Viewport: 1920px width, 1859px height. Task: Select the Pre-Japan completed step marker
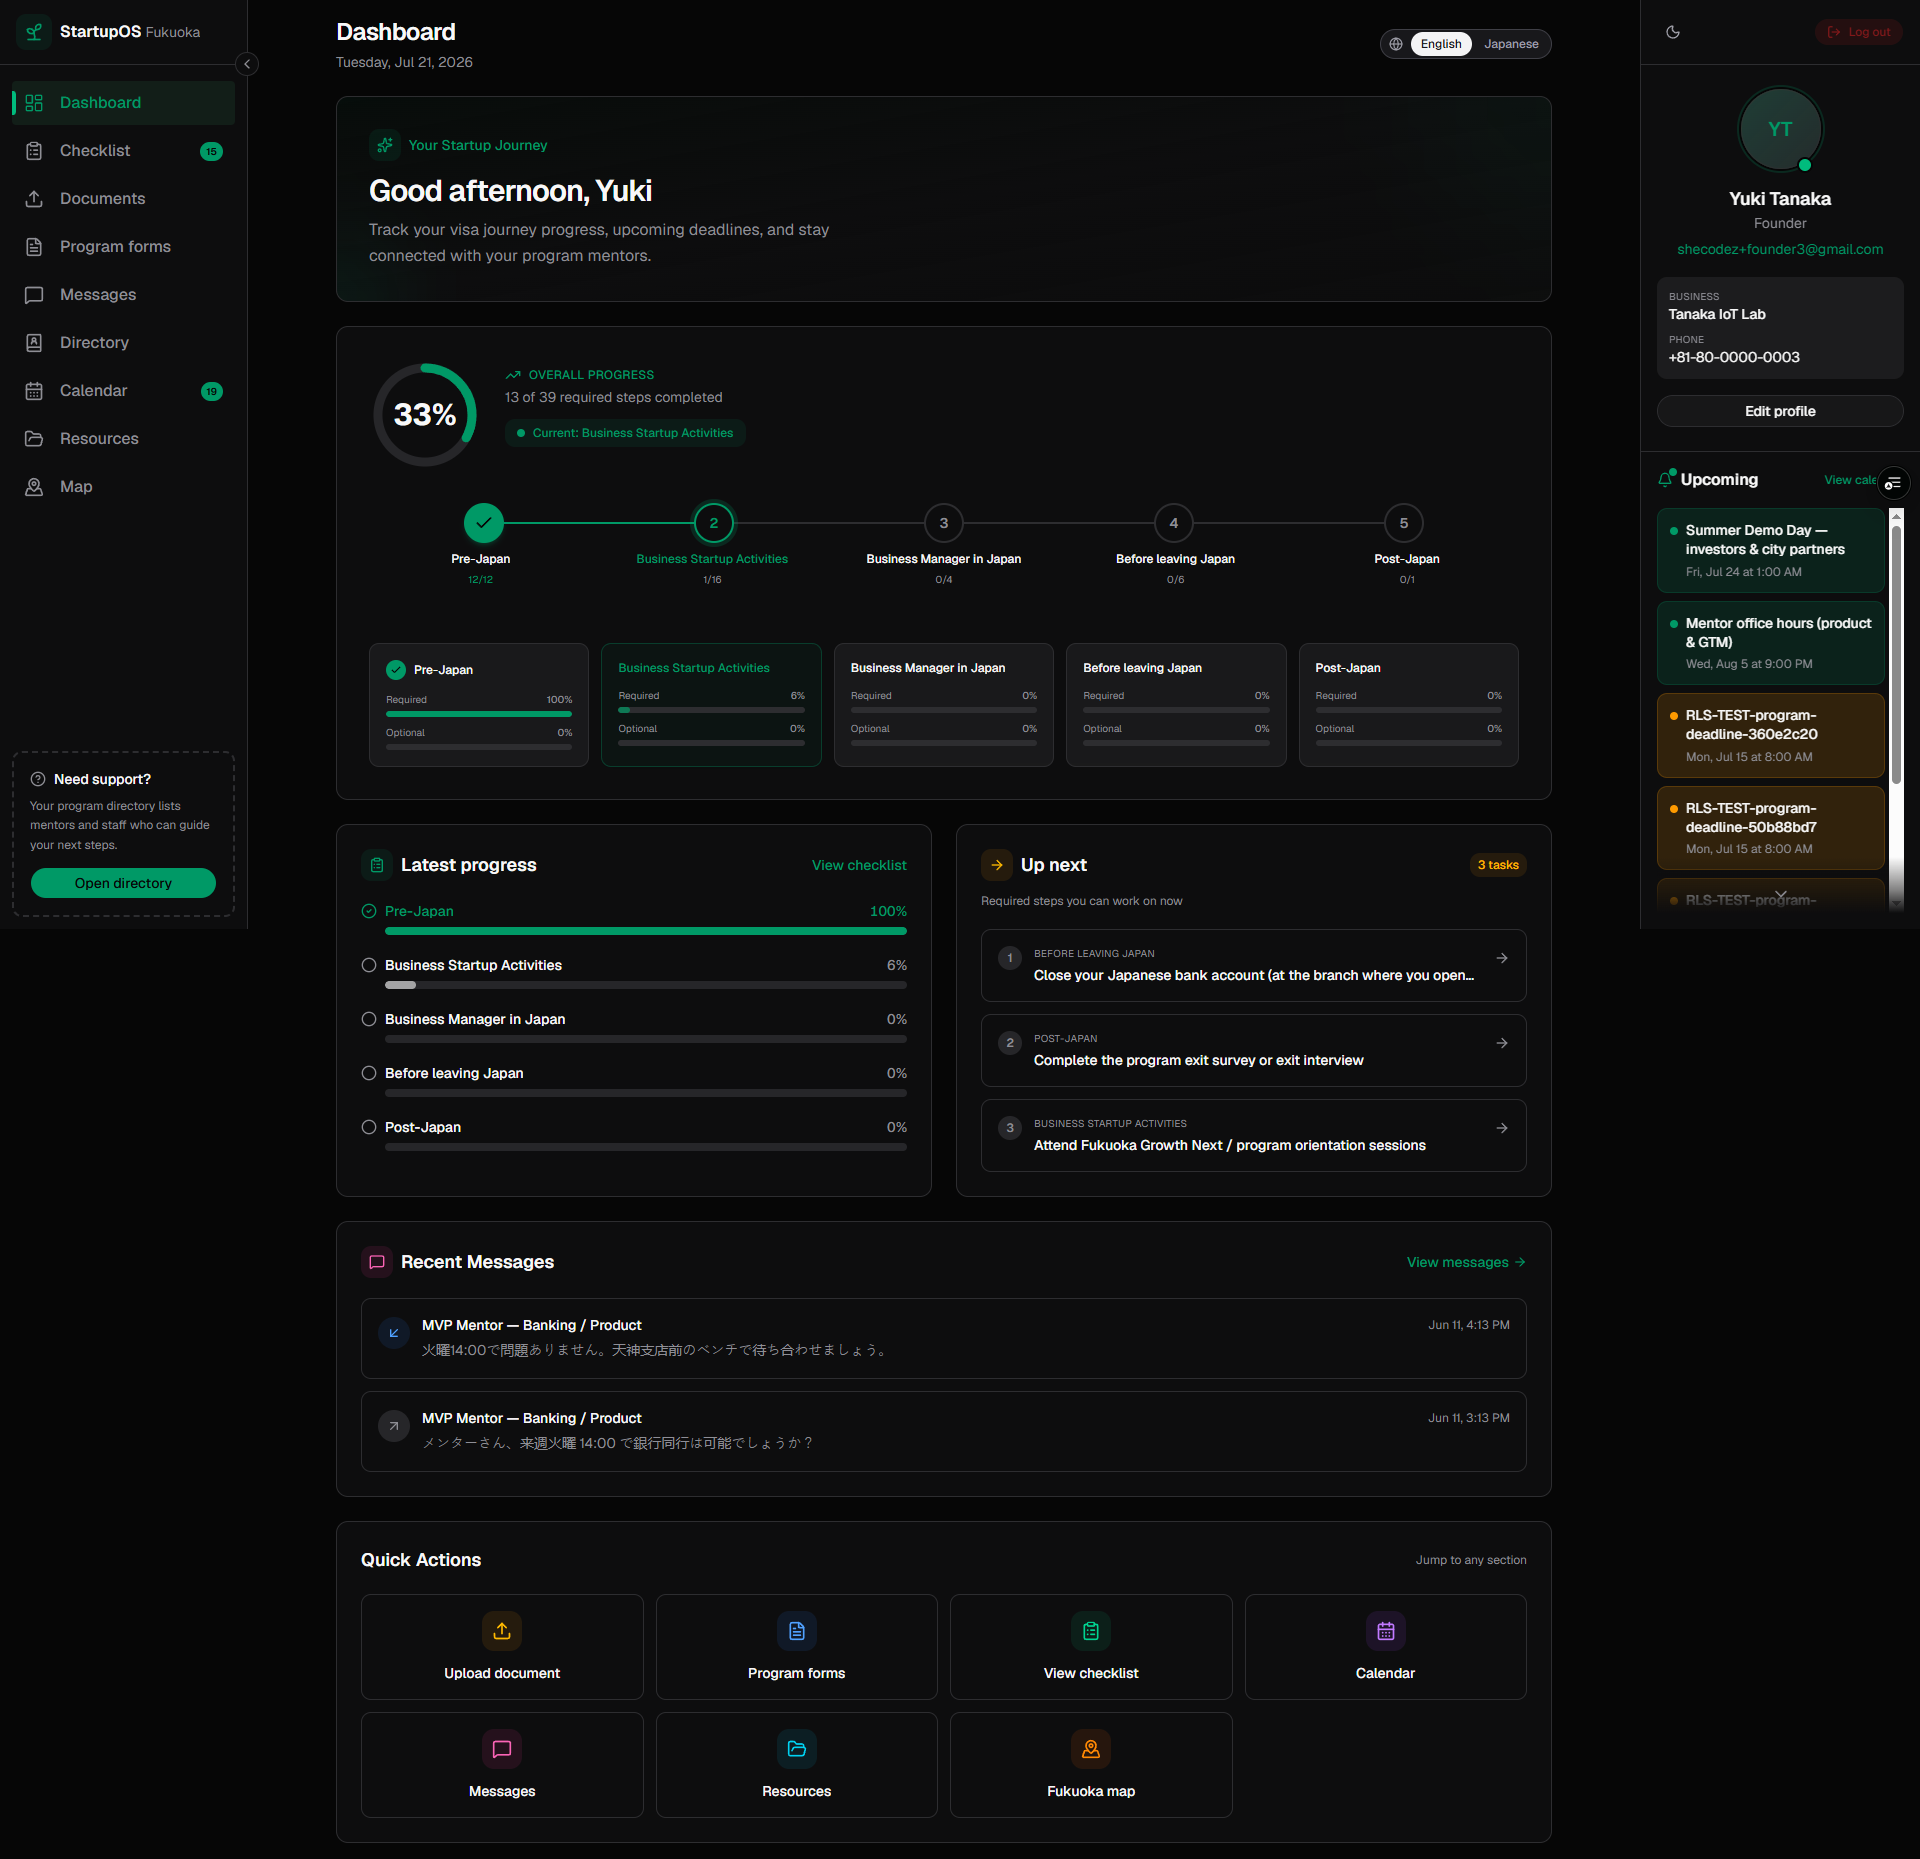484,523
